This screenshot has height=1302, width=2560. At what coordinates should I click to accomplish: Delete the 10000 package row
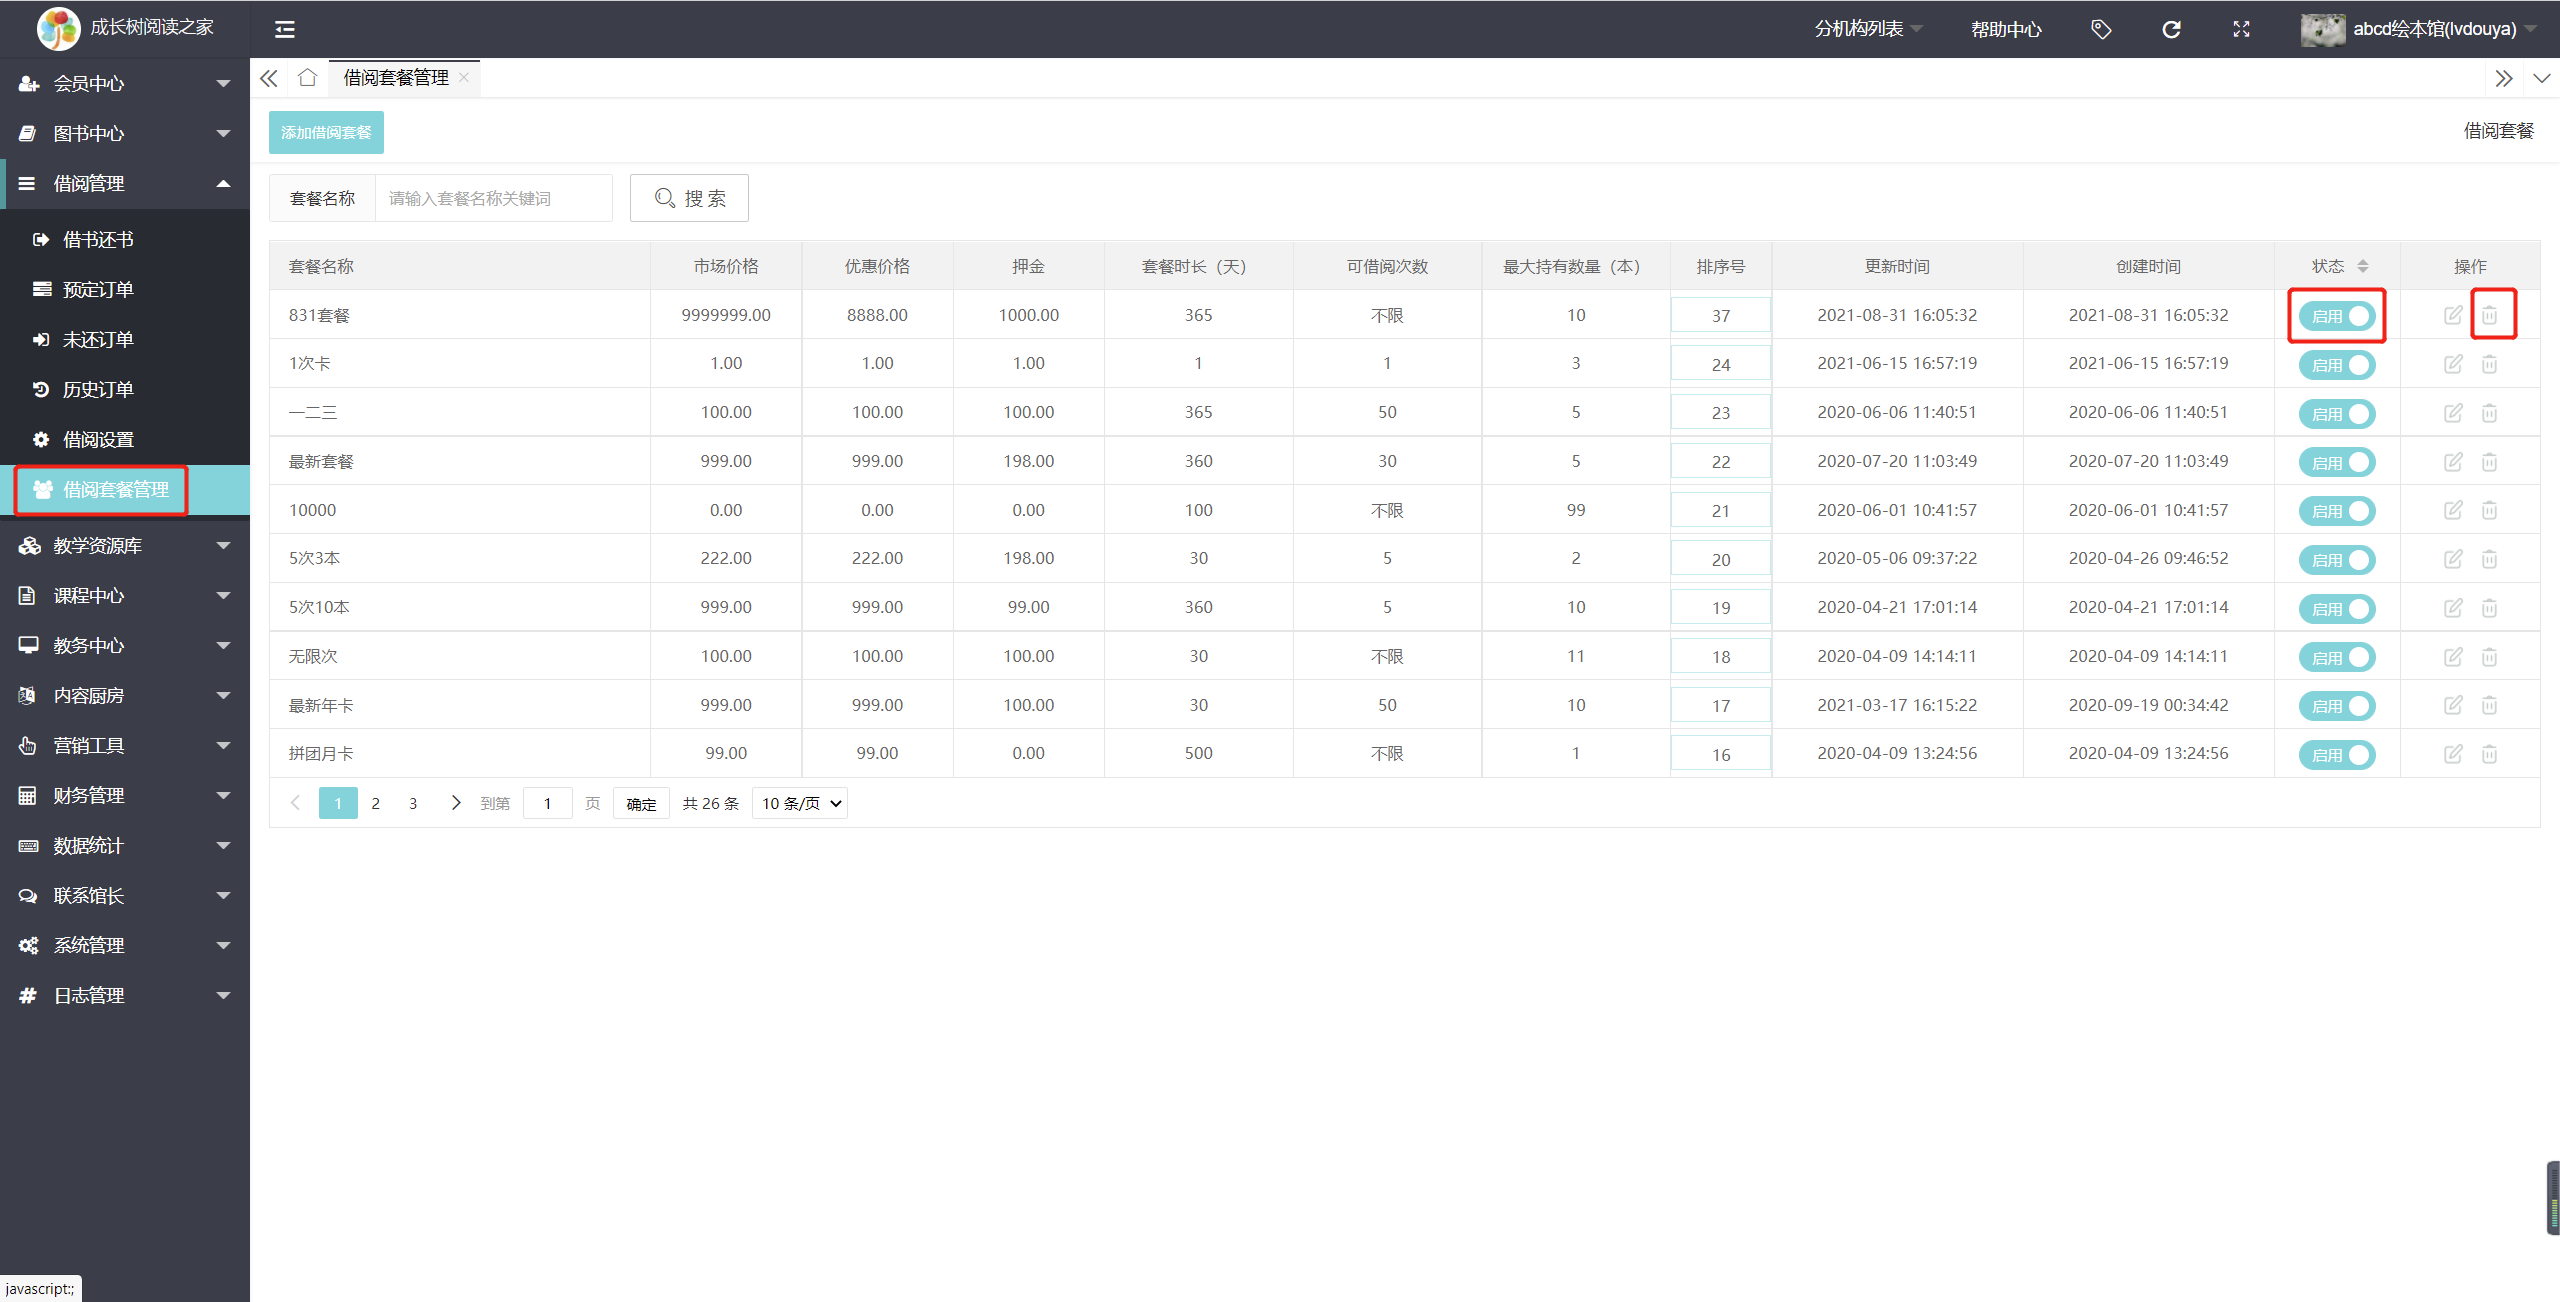[2489, 510]
